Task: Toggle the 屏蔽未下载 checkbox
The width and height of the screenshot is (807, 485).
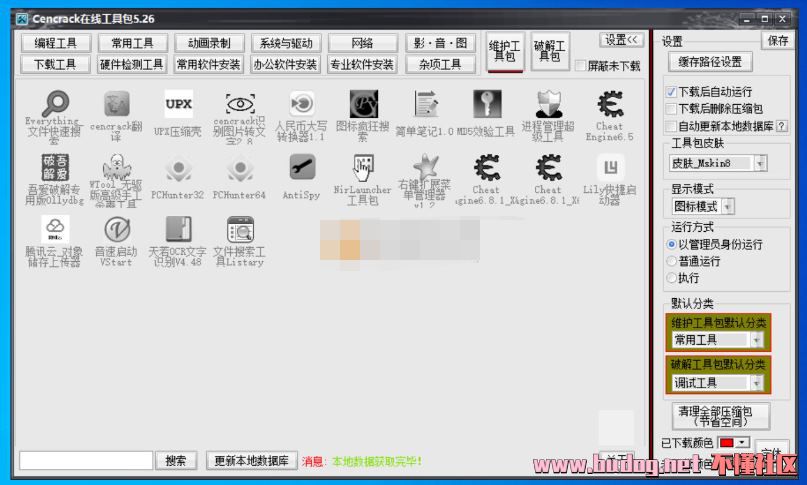Action: tap(581, 66)
